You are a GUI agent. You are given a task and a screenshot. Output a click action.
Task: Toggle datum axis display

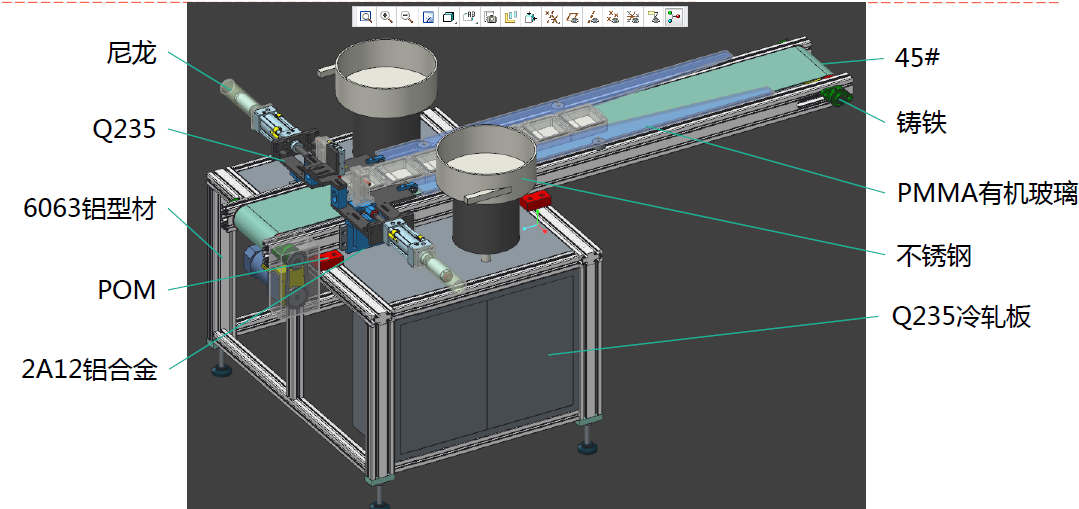coord(592,17)
